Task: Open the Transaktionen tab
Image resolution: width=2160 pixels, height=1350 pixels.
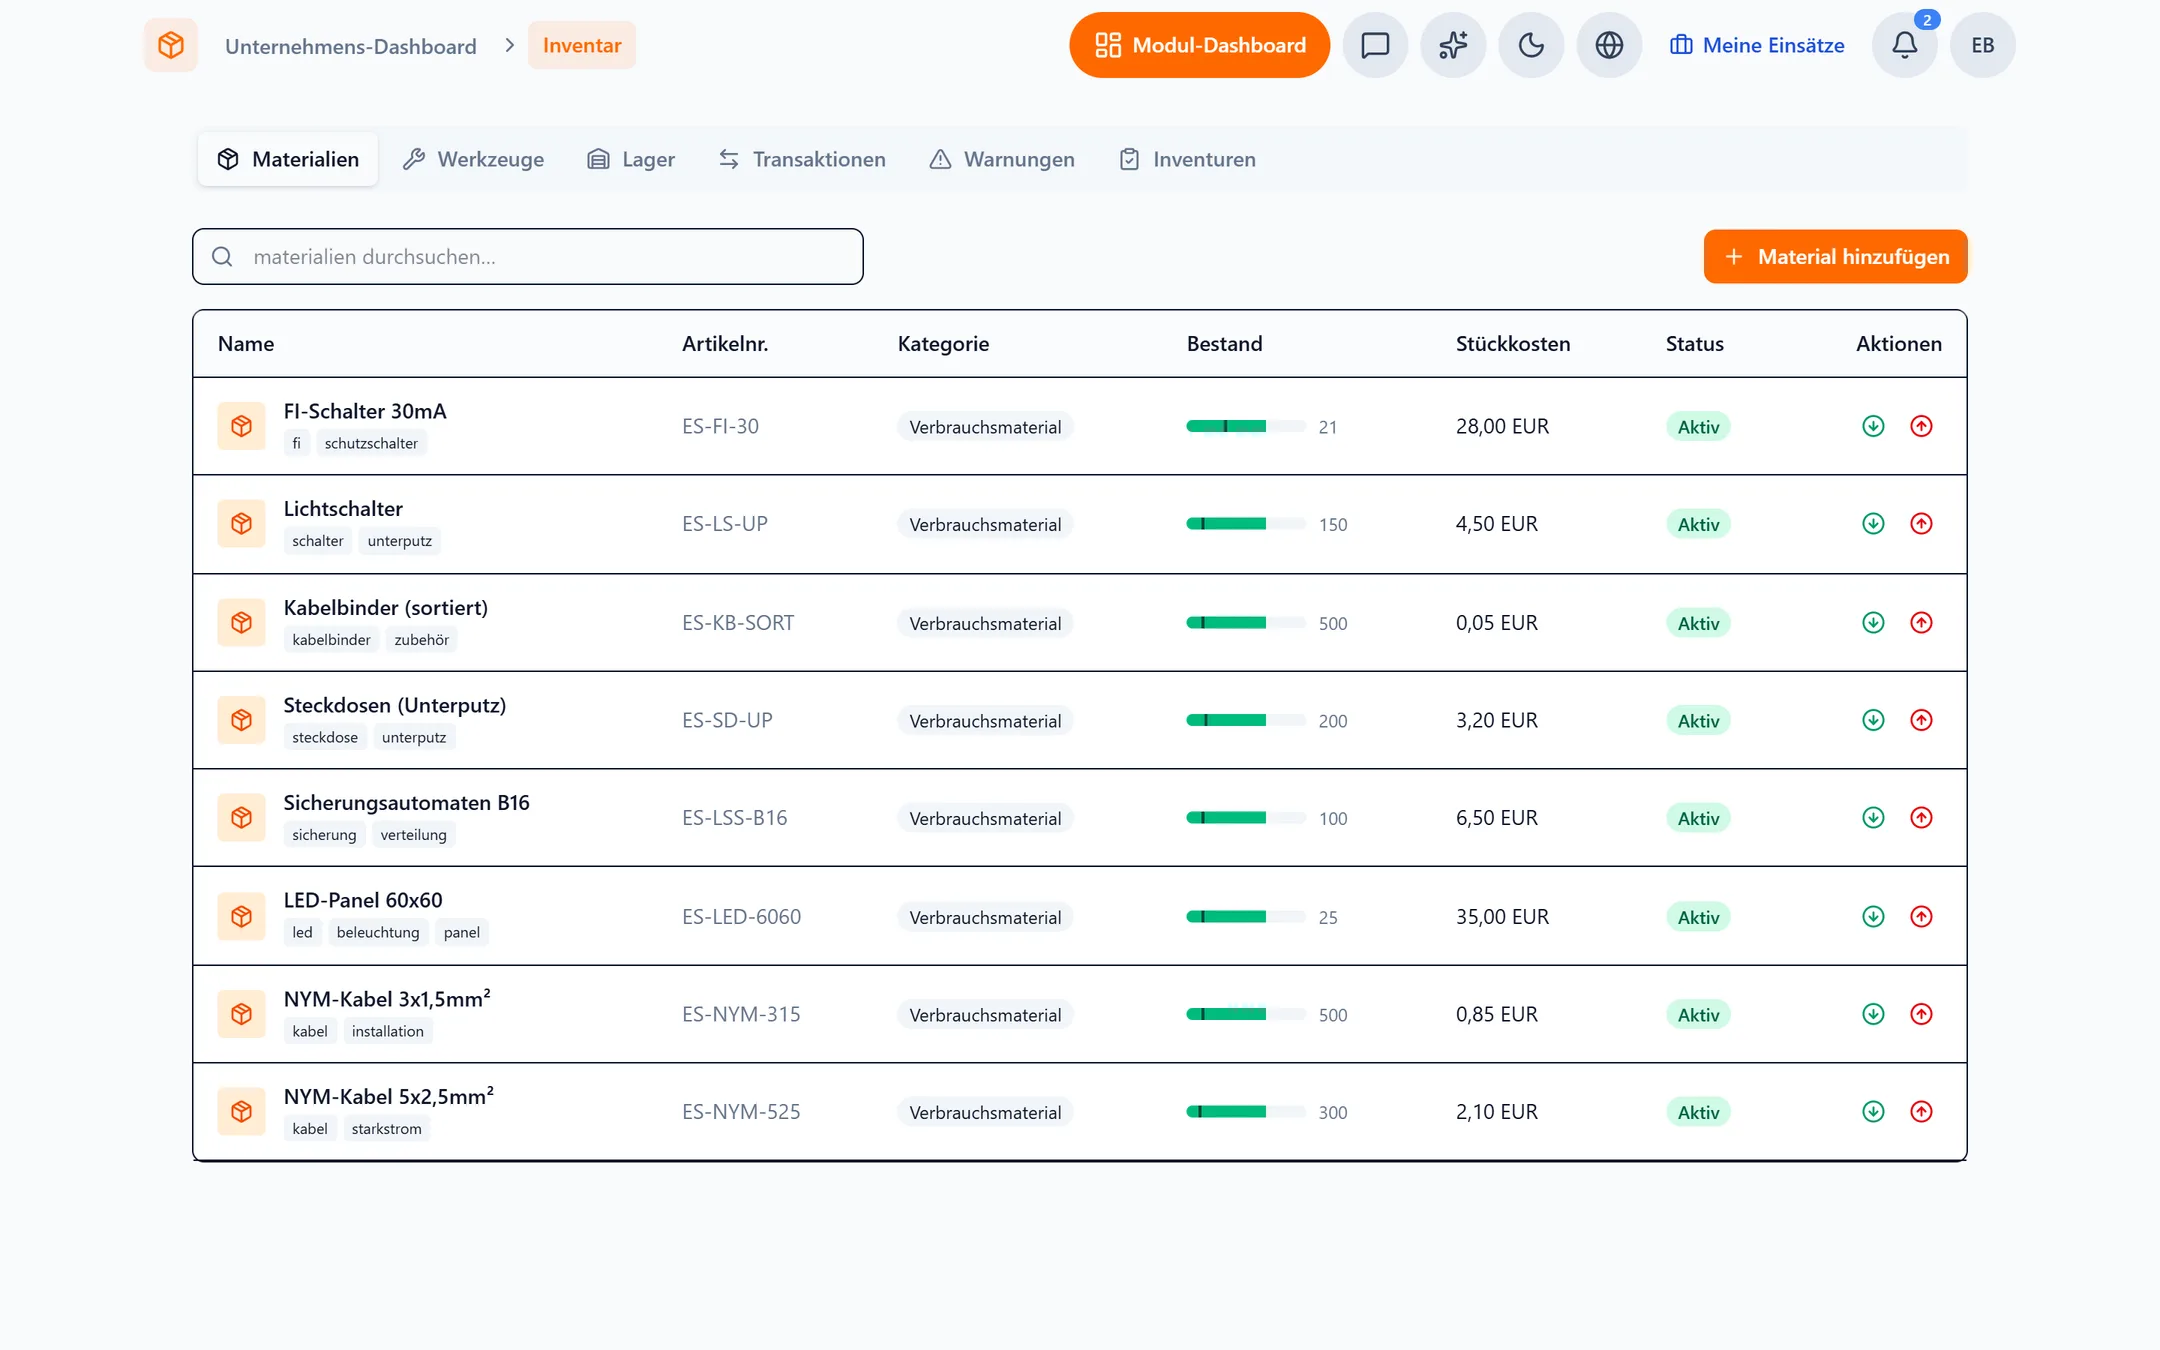Action: coord(802,159)
